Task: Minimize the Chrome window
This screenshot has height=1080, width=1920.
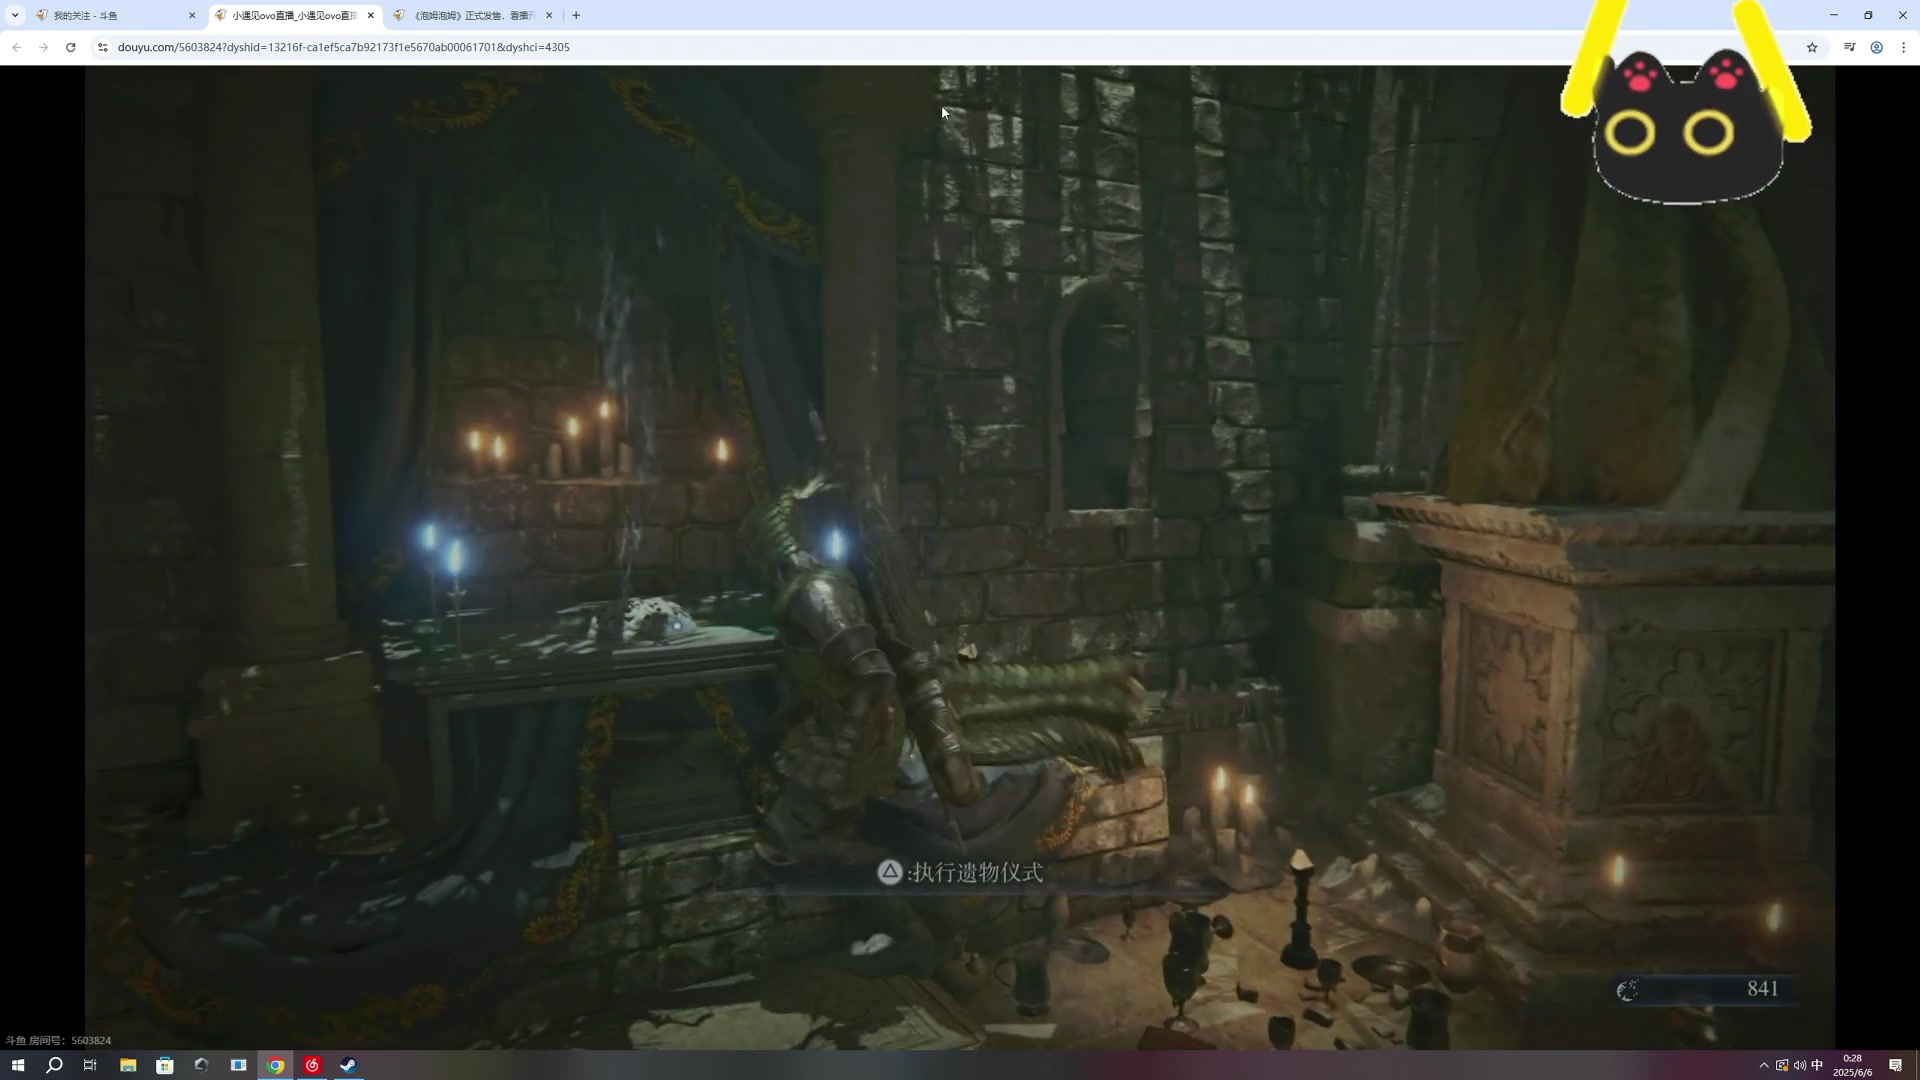Action: click(1834, 15)
